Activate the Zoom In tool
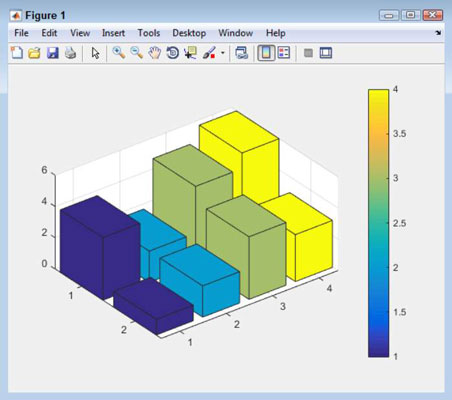 coord(119,53)
